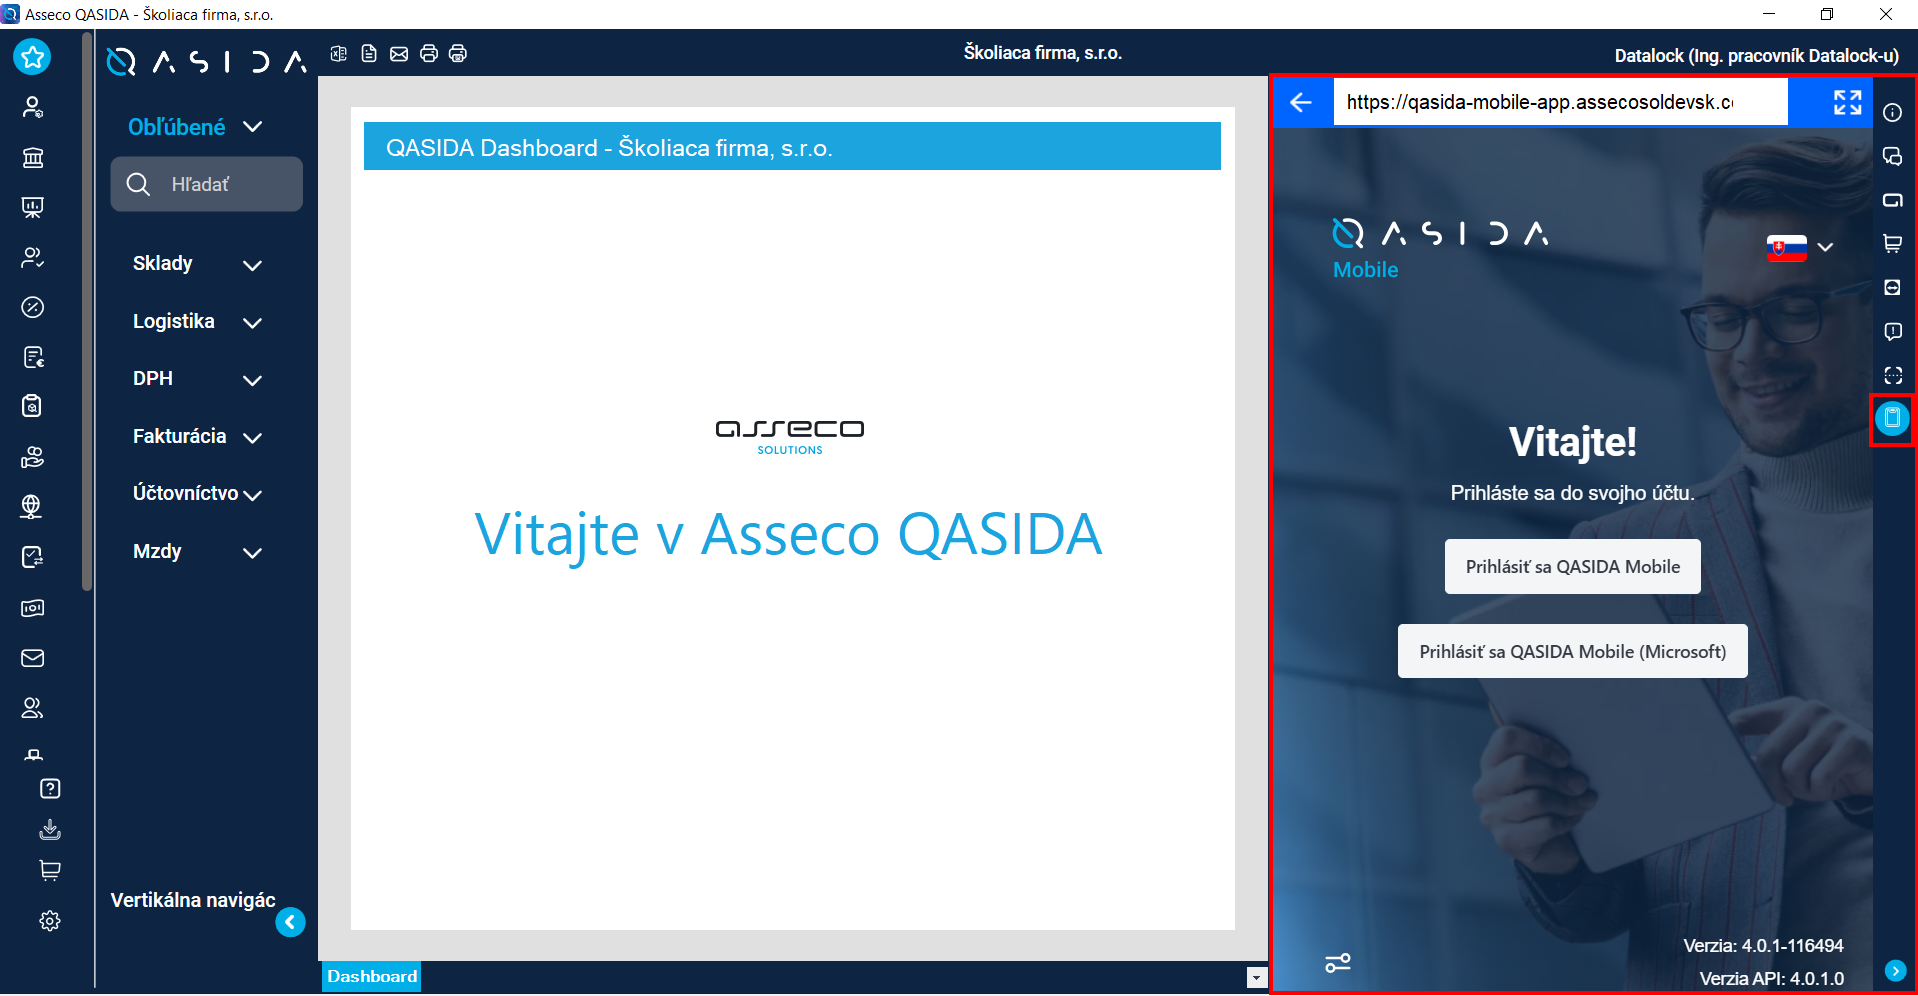Image resolution: width=1918 pixels, height=996 pixels.
Task: Click the document icon in top toolbar
Action: click(x=369, y=54)
